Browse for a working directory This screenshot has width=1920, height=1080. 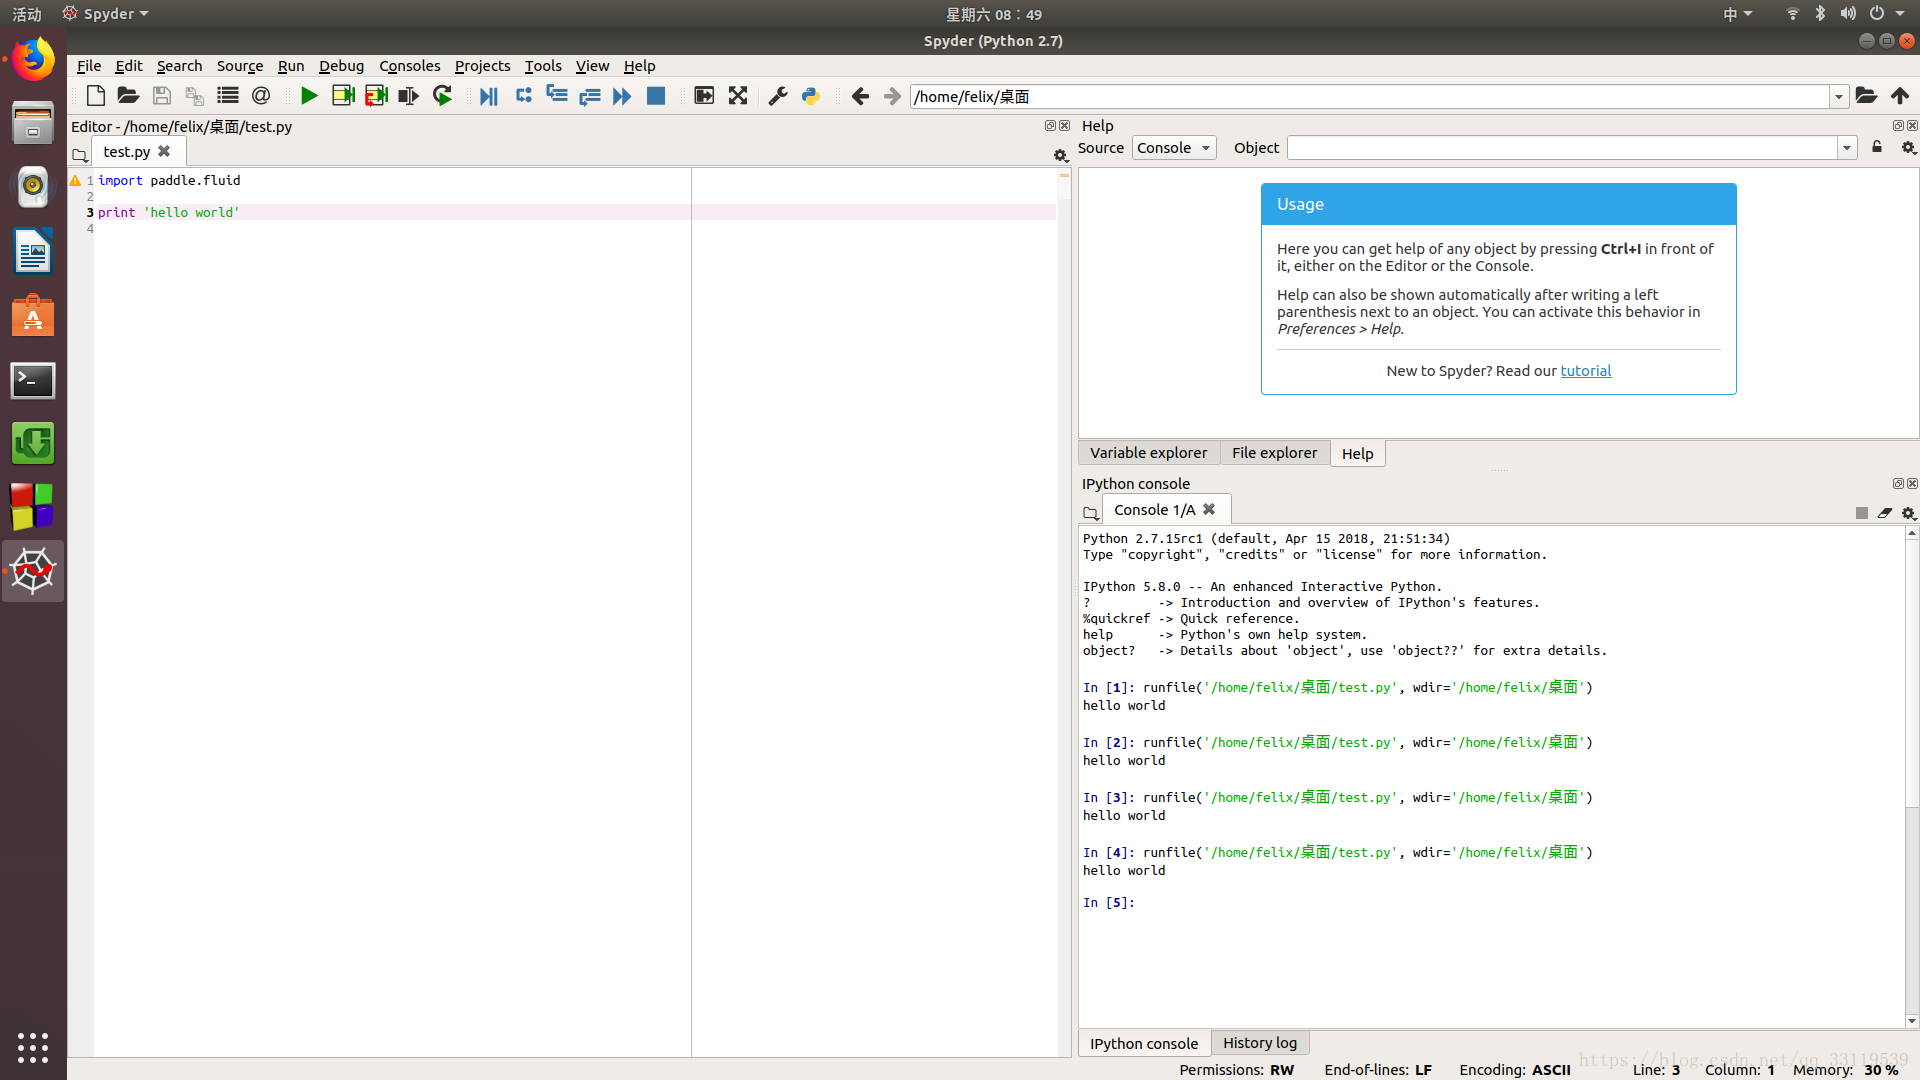click(1866, 96)
